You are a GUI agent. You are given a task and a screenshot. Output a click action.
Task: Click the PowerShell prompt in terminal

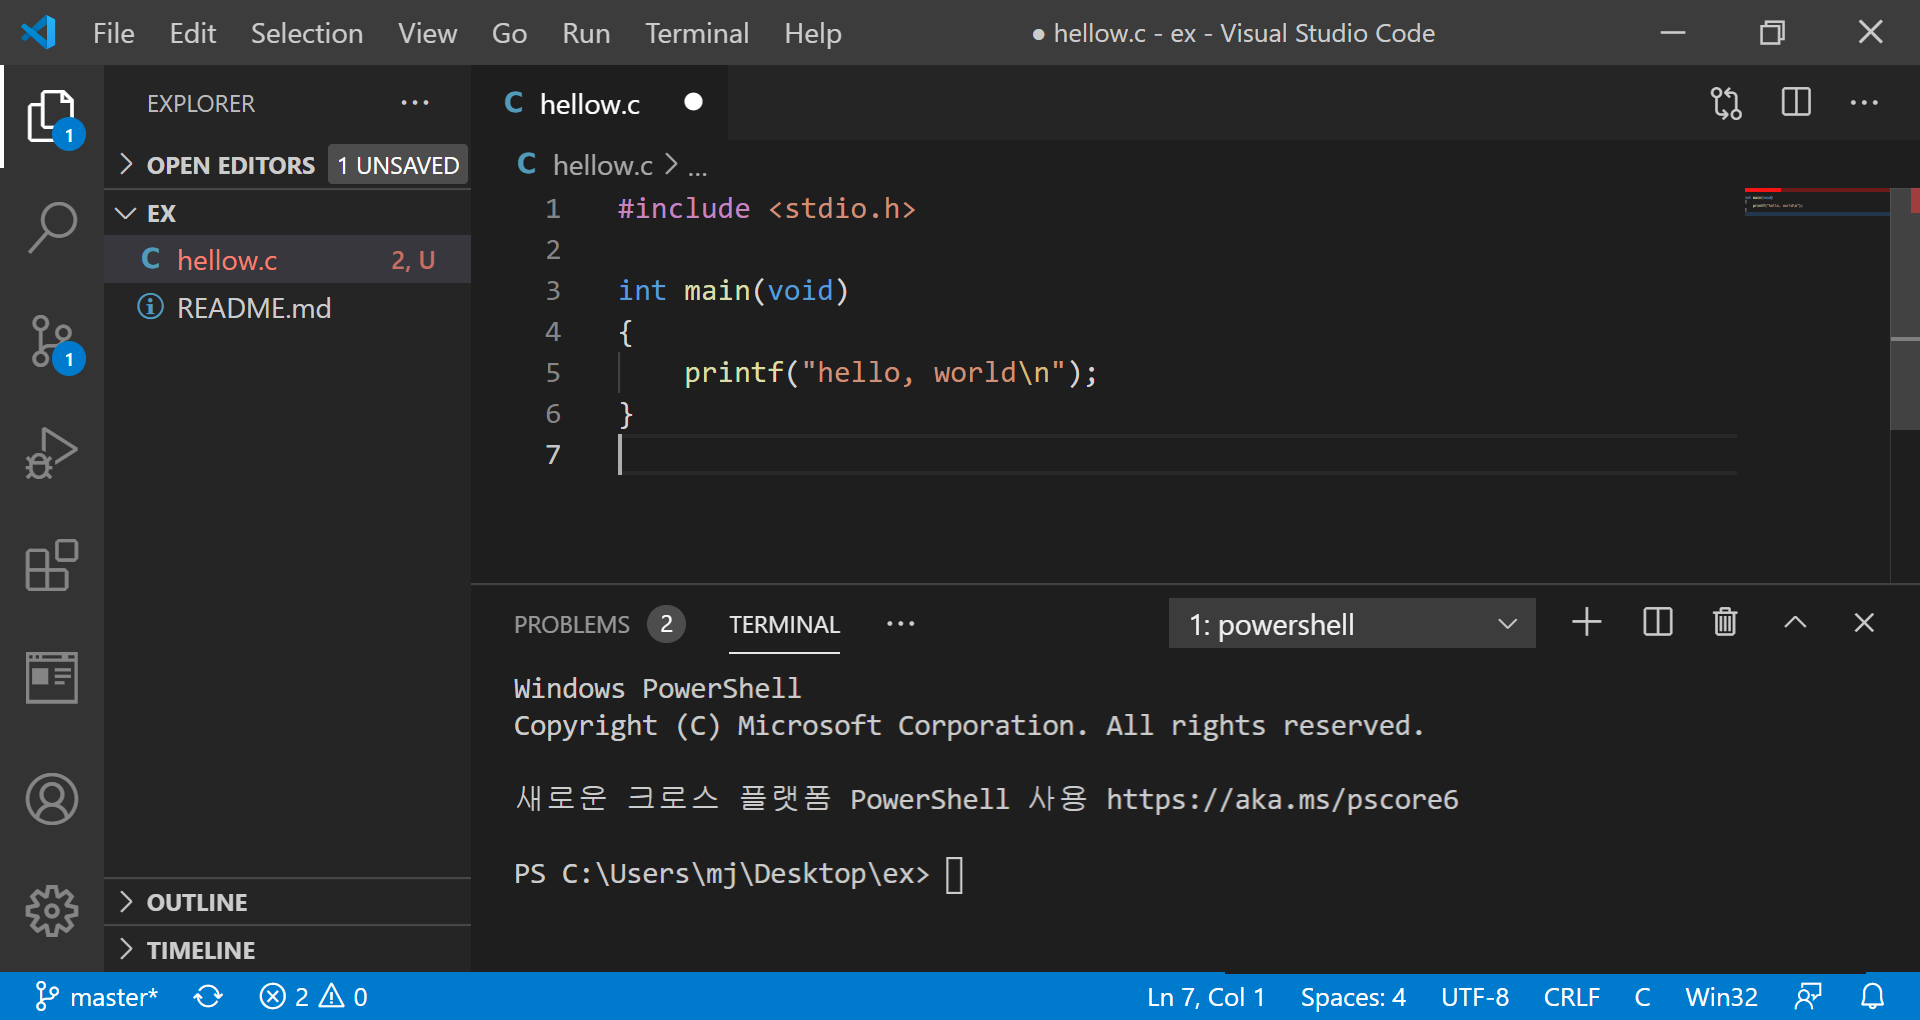(x=722, y=874)
